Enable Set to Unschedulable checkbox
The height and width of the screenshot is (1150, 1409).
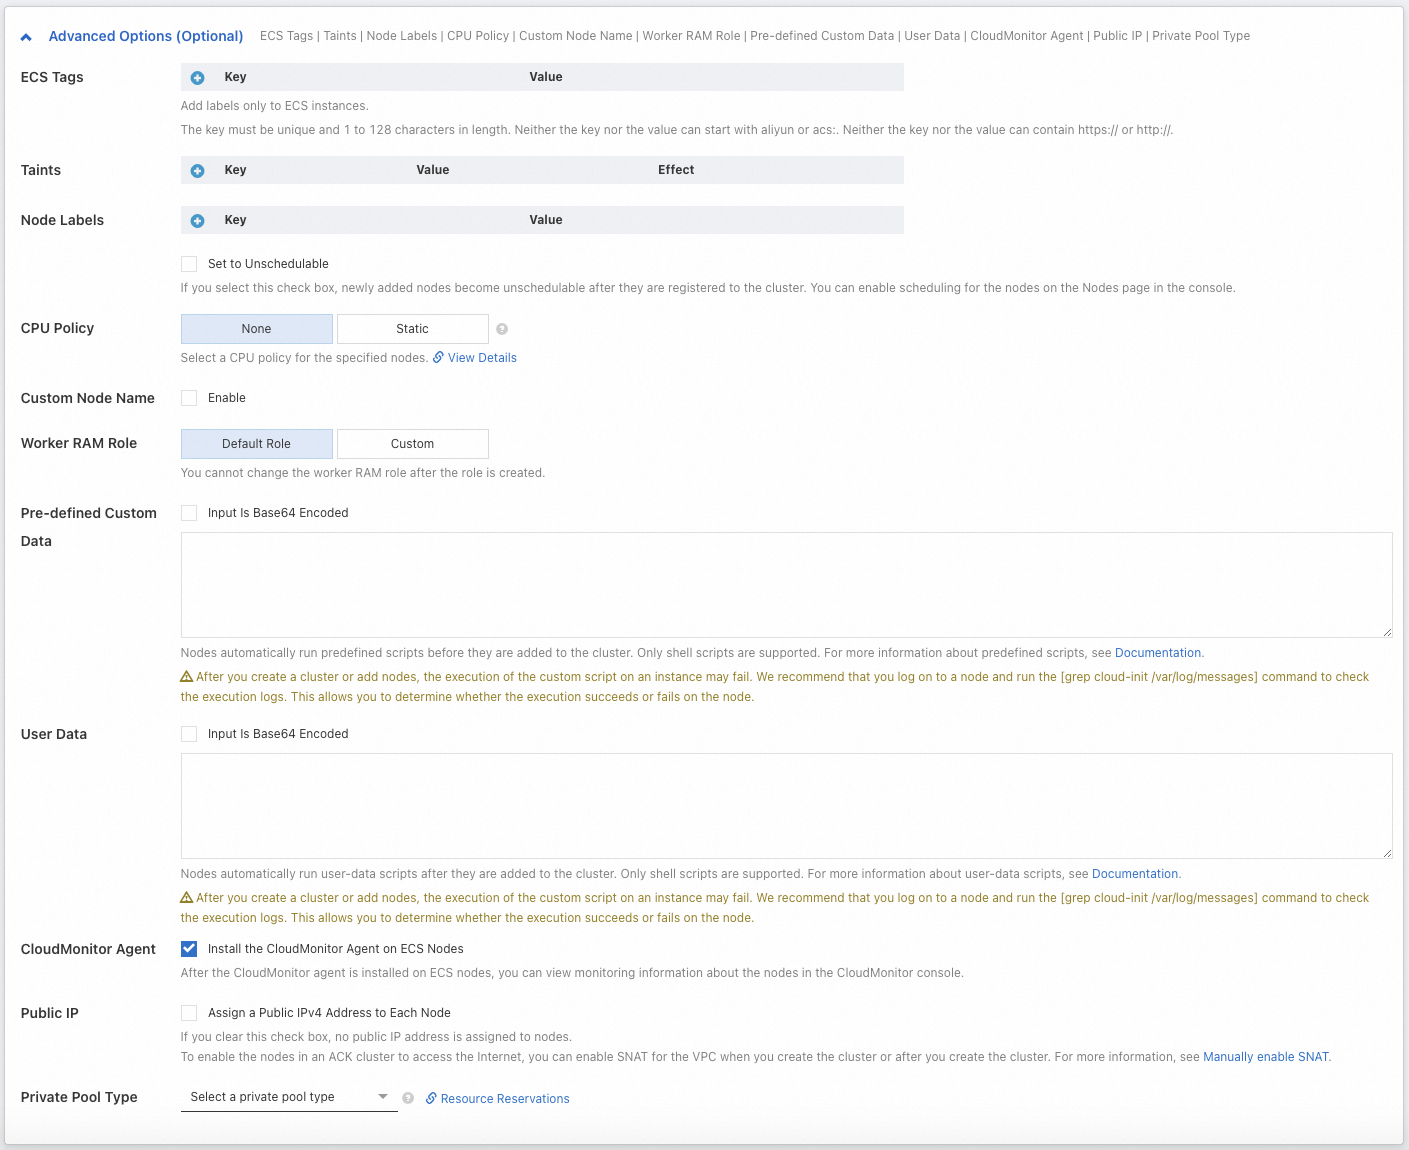pyautogui.click(x=189, y=264)
